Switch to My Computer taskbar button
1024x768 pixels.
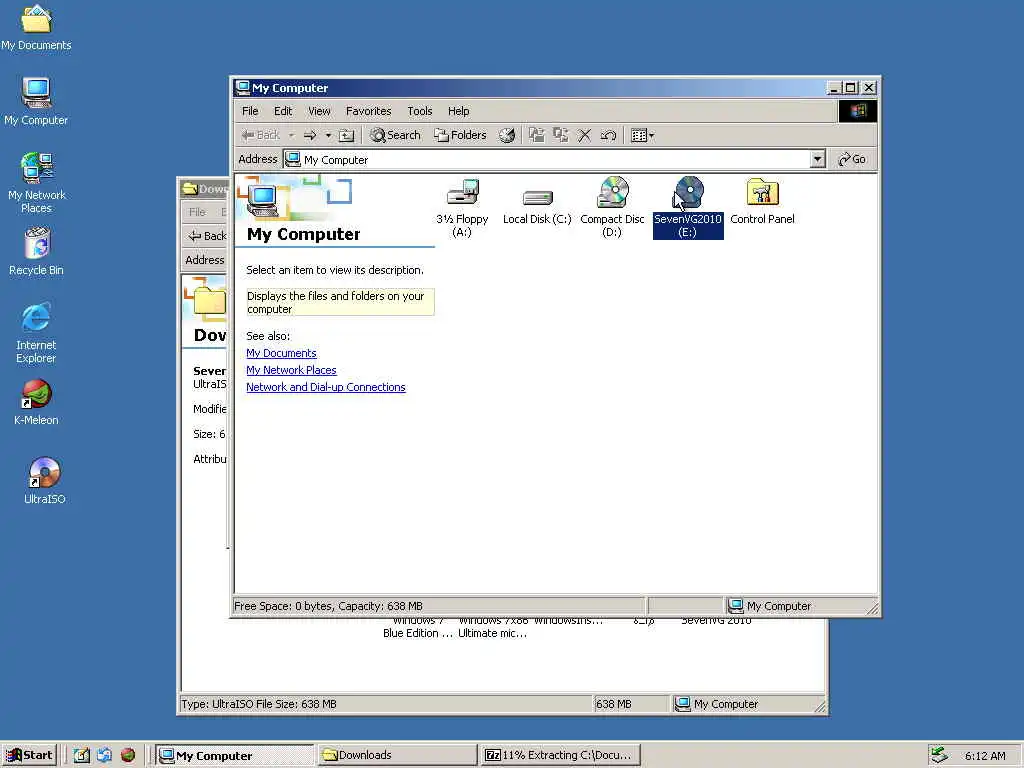[235, 756]
